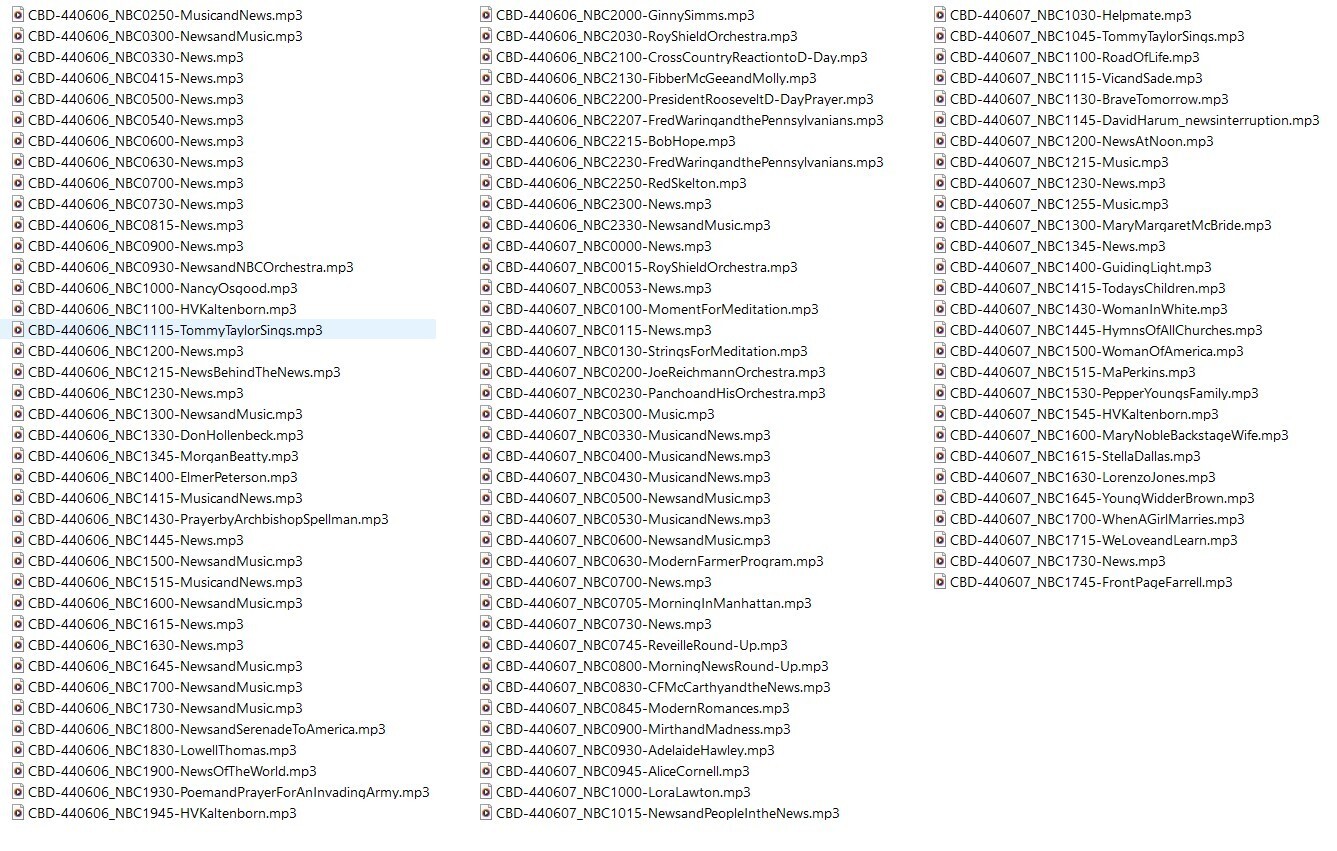Select file CBD-440607_NBC0300-Music.mp3
The width and height of the screenshot is (1337, 851).
(x=605, y=414)
